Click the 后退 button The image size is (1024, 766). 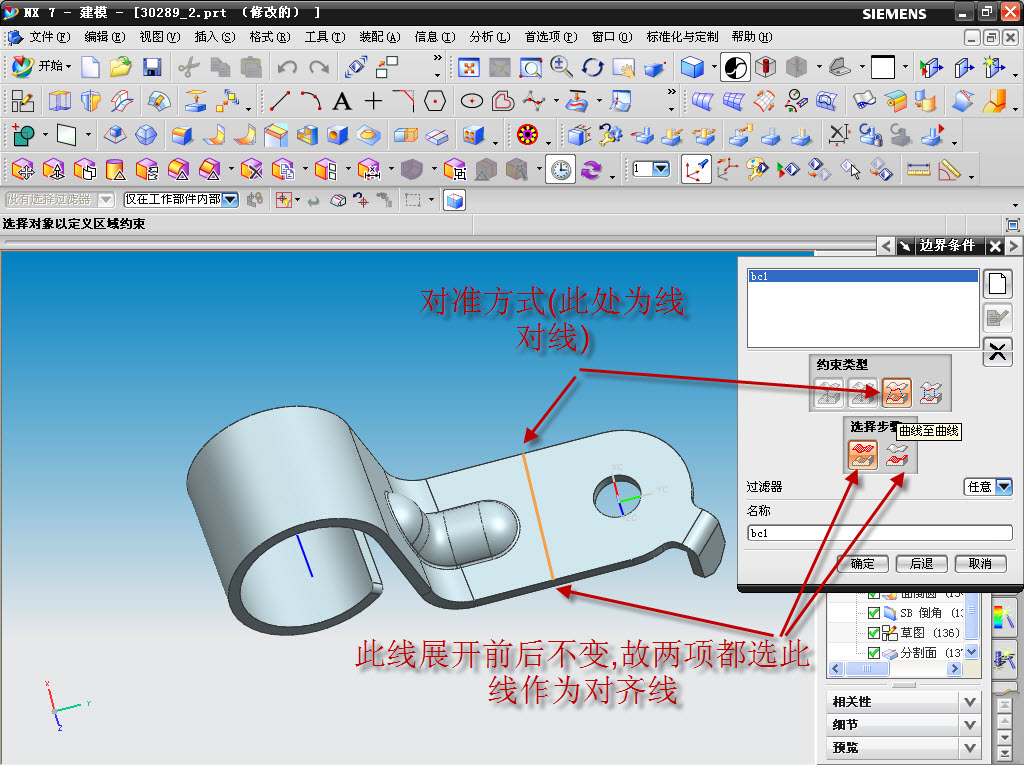coord(921,564)
